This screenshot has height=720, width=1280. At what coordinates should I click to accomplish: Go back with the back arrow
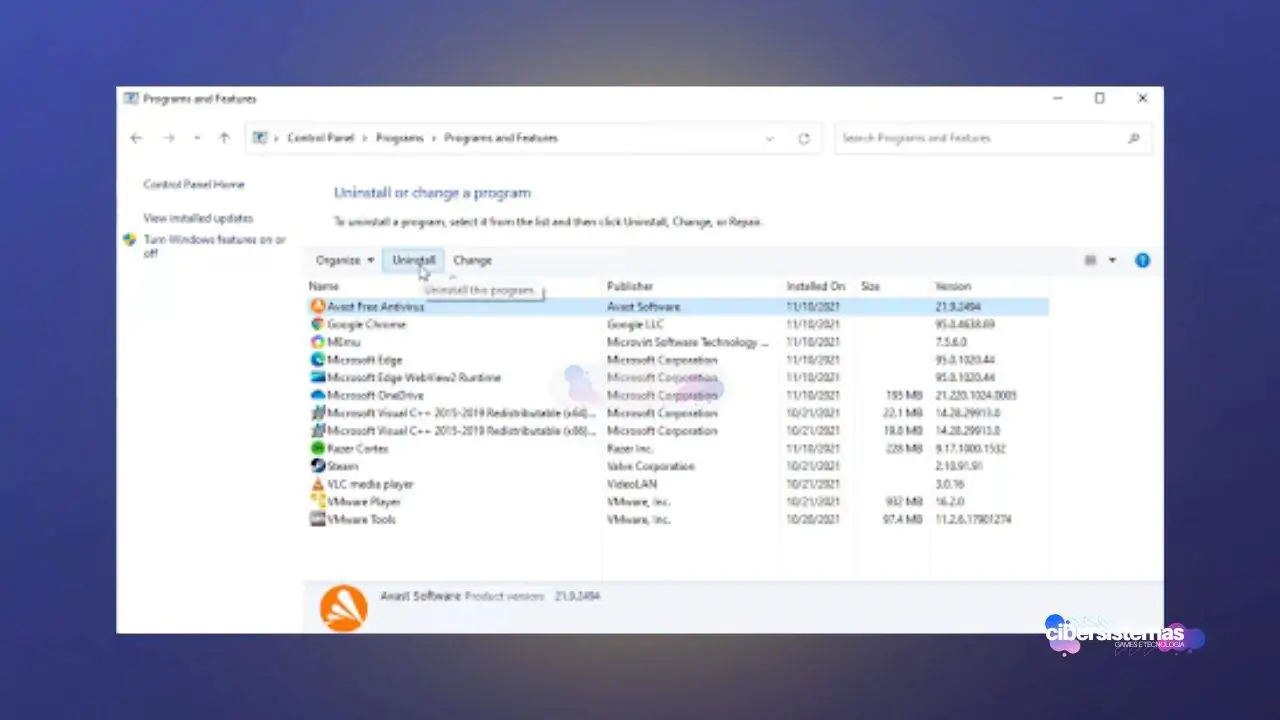coord(137,138)
